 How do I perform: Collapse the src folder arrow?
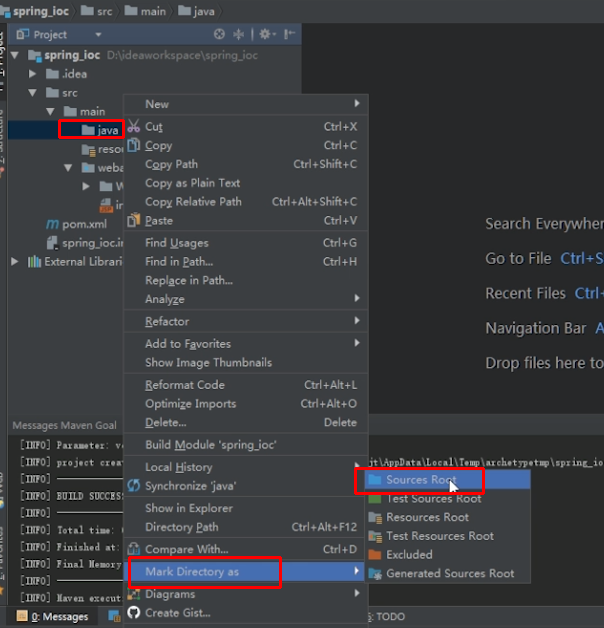(x=32, y=93)
